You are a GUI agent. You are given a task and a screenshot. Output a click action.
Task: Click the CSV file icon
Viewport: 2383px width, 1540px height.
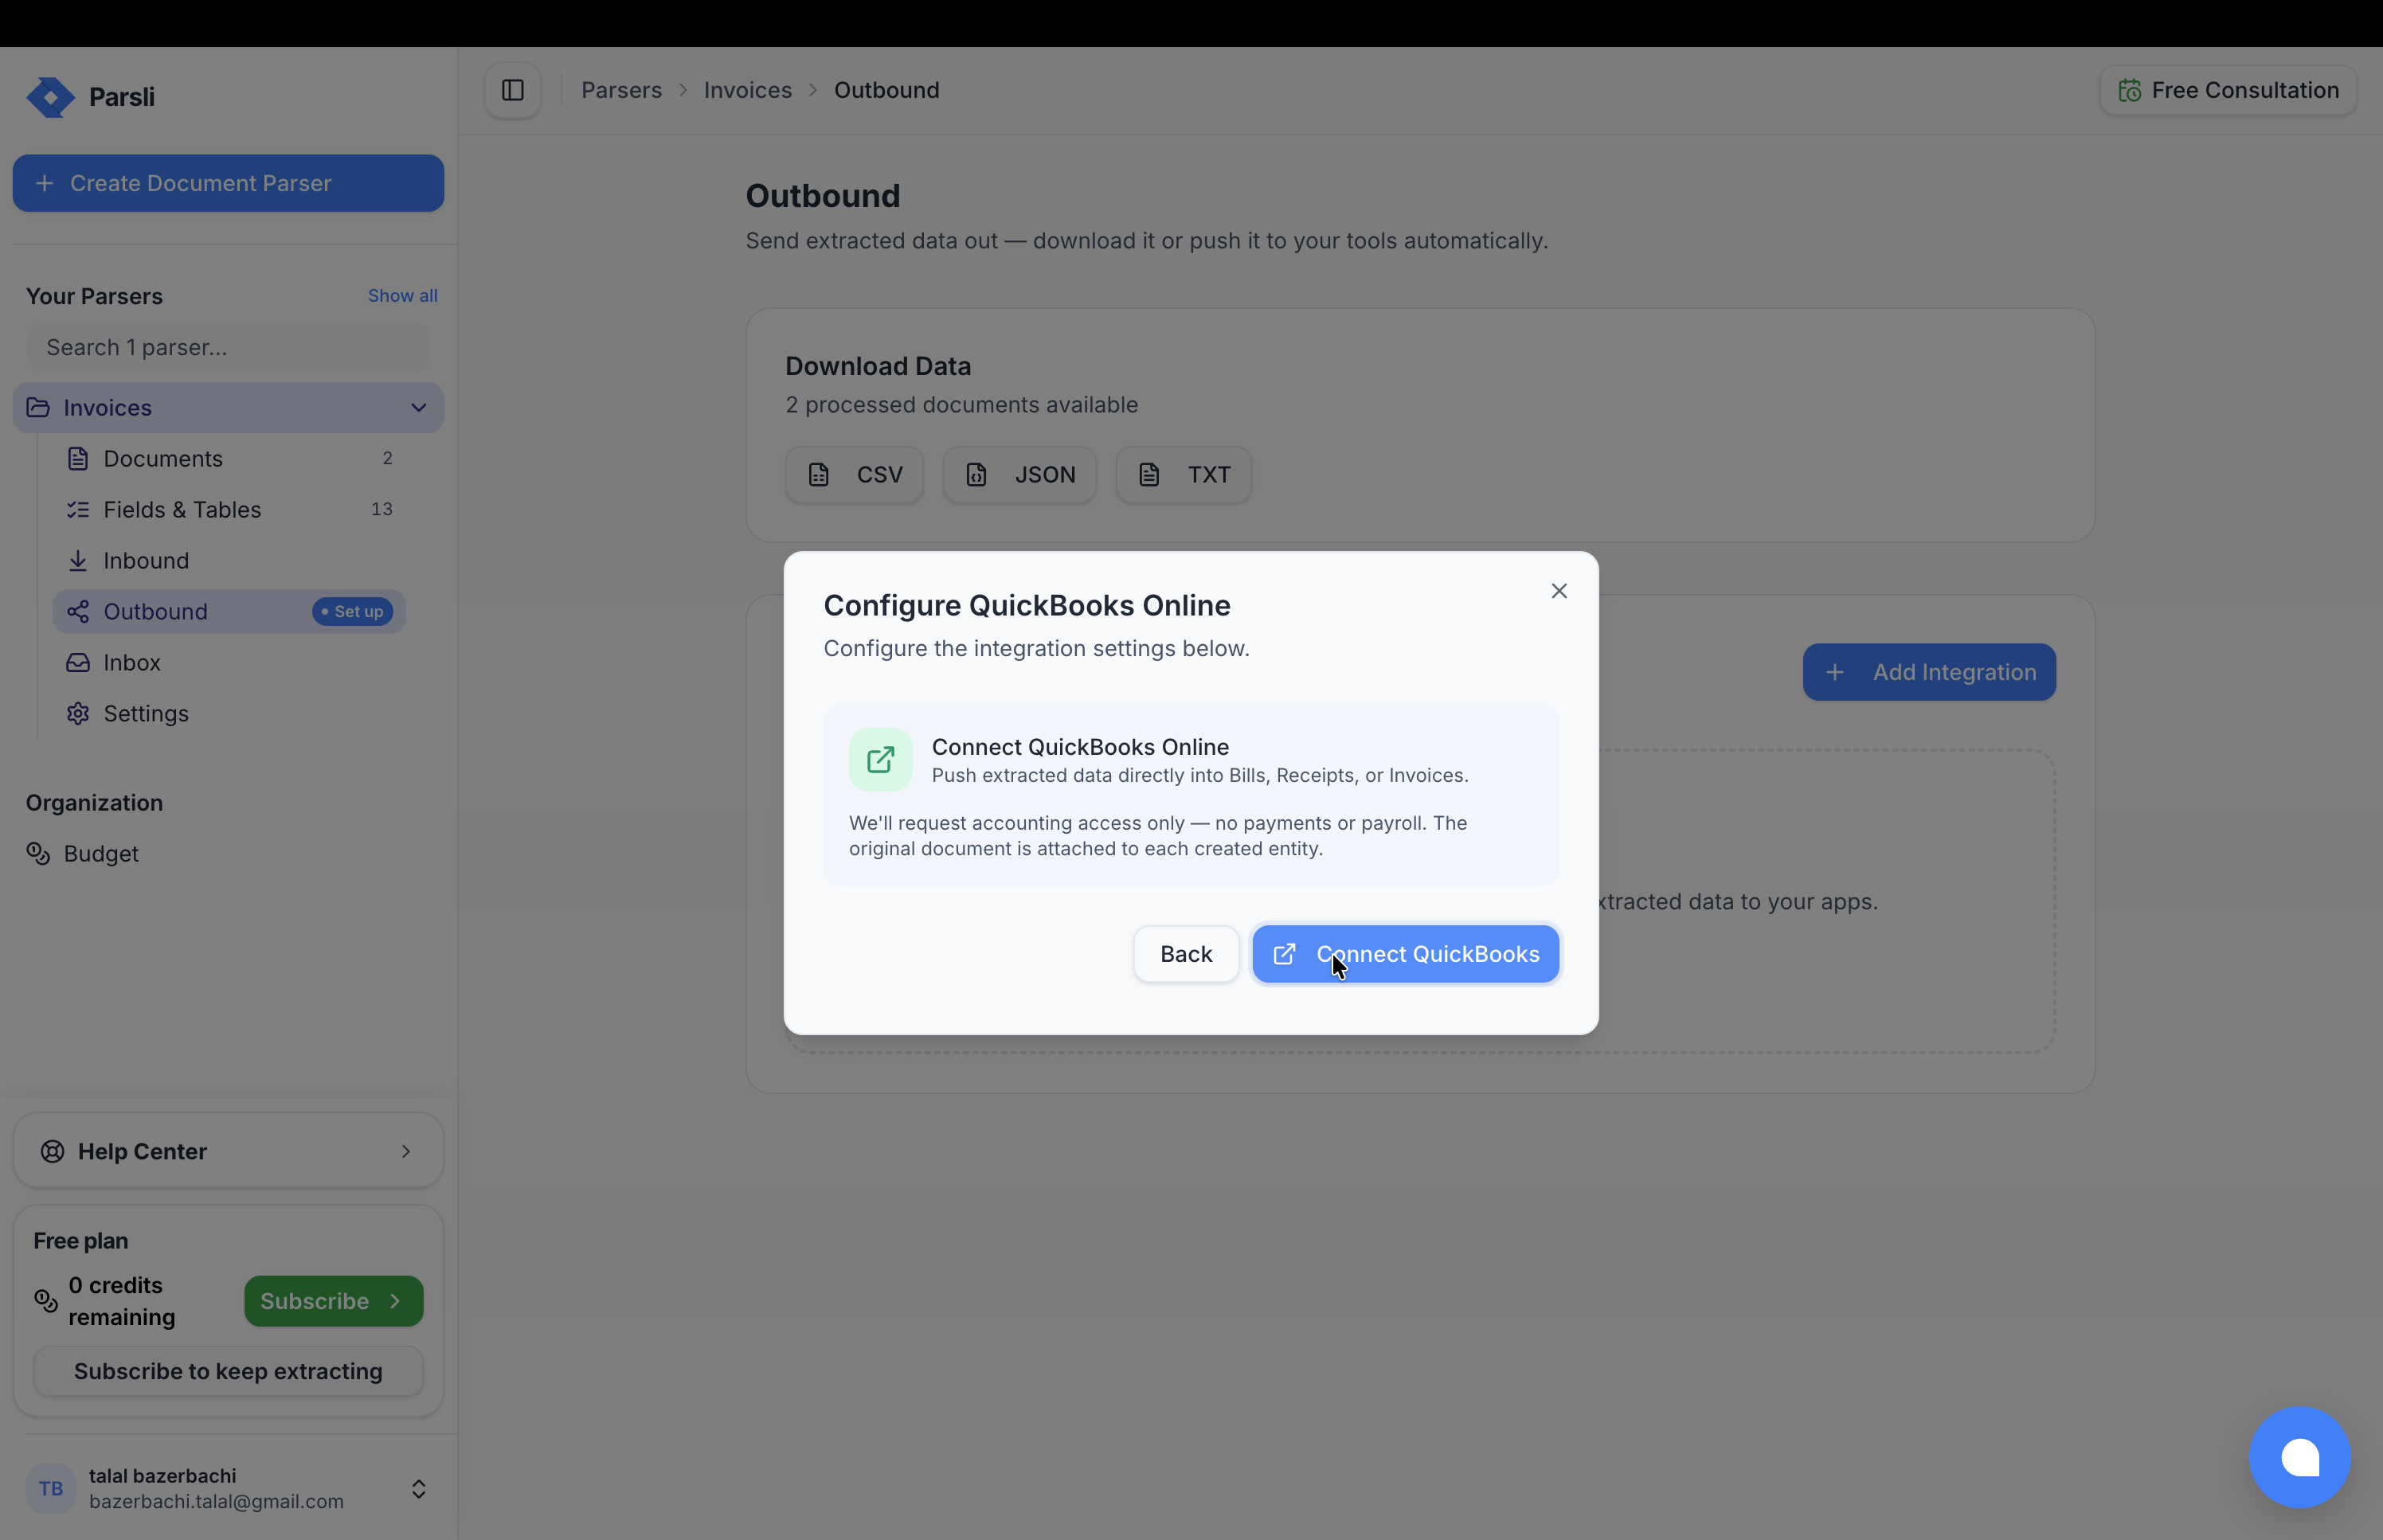click(x=819, y=475)
